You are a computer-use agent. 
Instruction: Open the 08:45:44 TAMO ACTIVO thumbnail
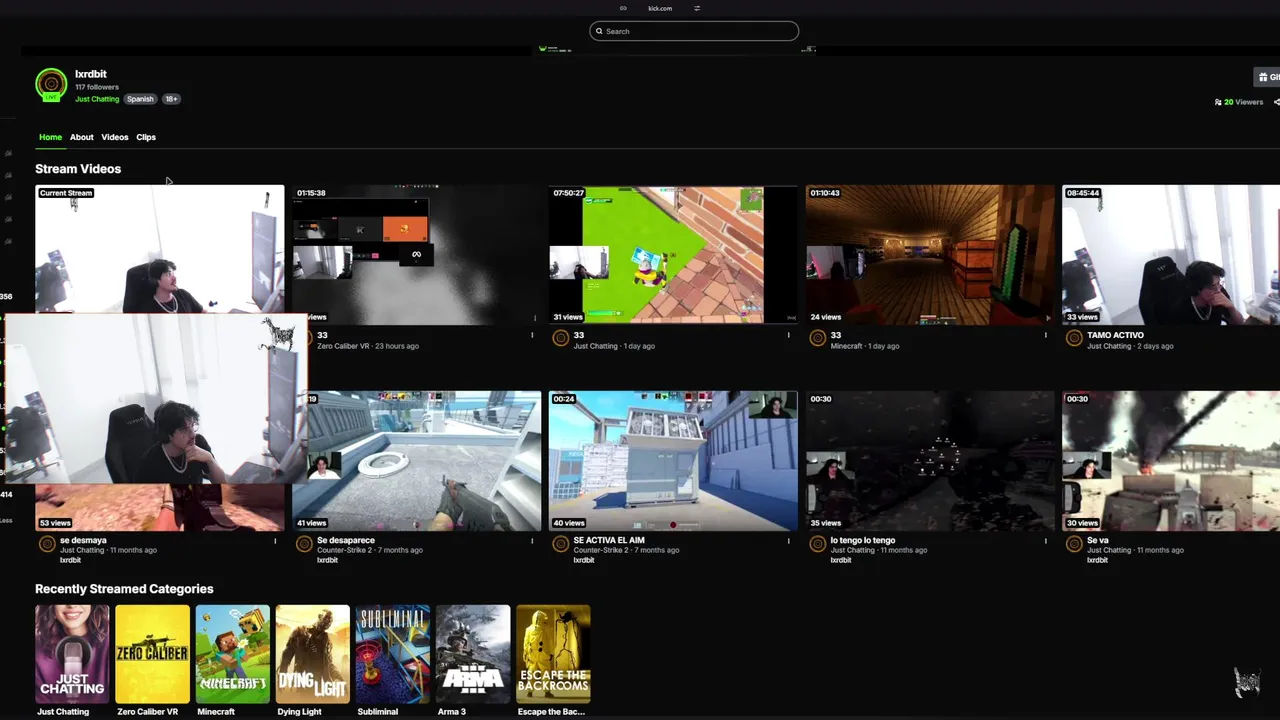(1171, 254)
